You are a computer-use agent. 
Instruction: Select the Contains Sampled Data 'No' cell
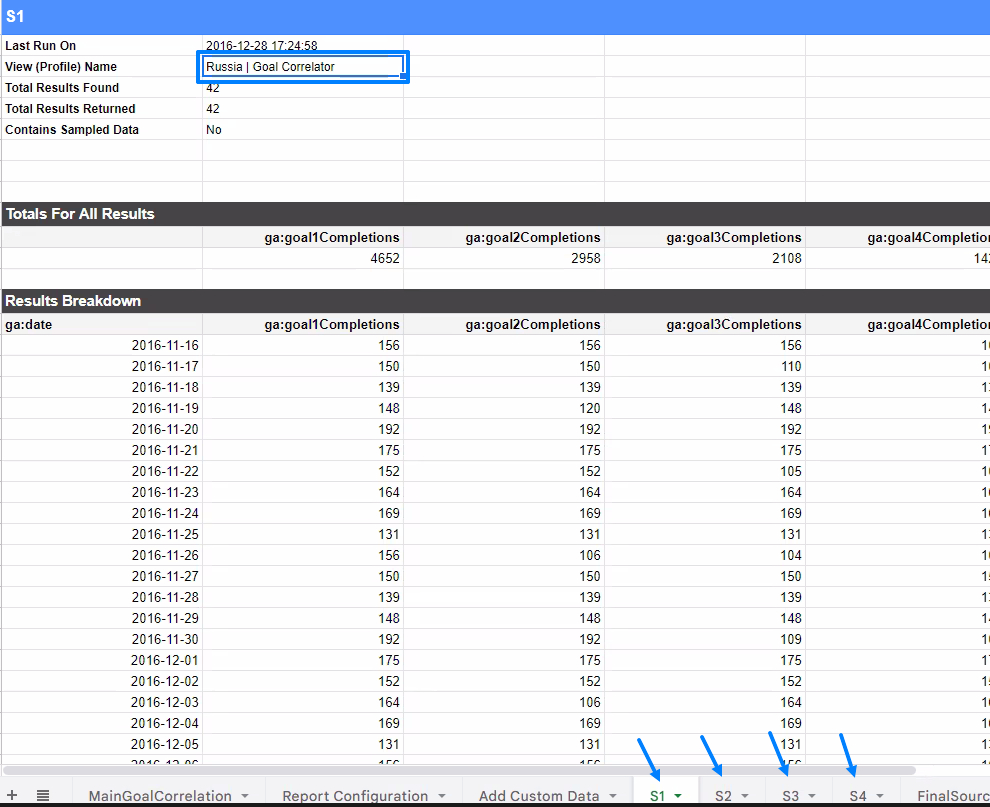coord(303,130)
